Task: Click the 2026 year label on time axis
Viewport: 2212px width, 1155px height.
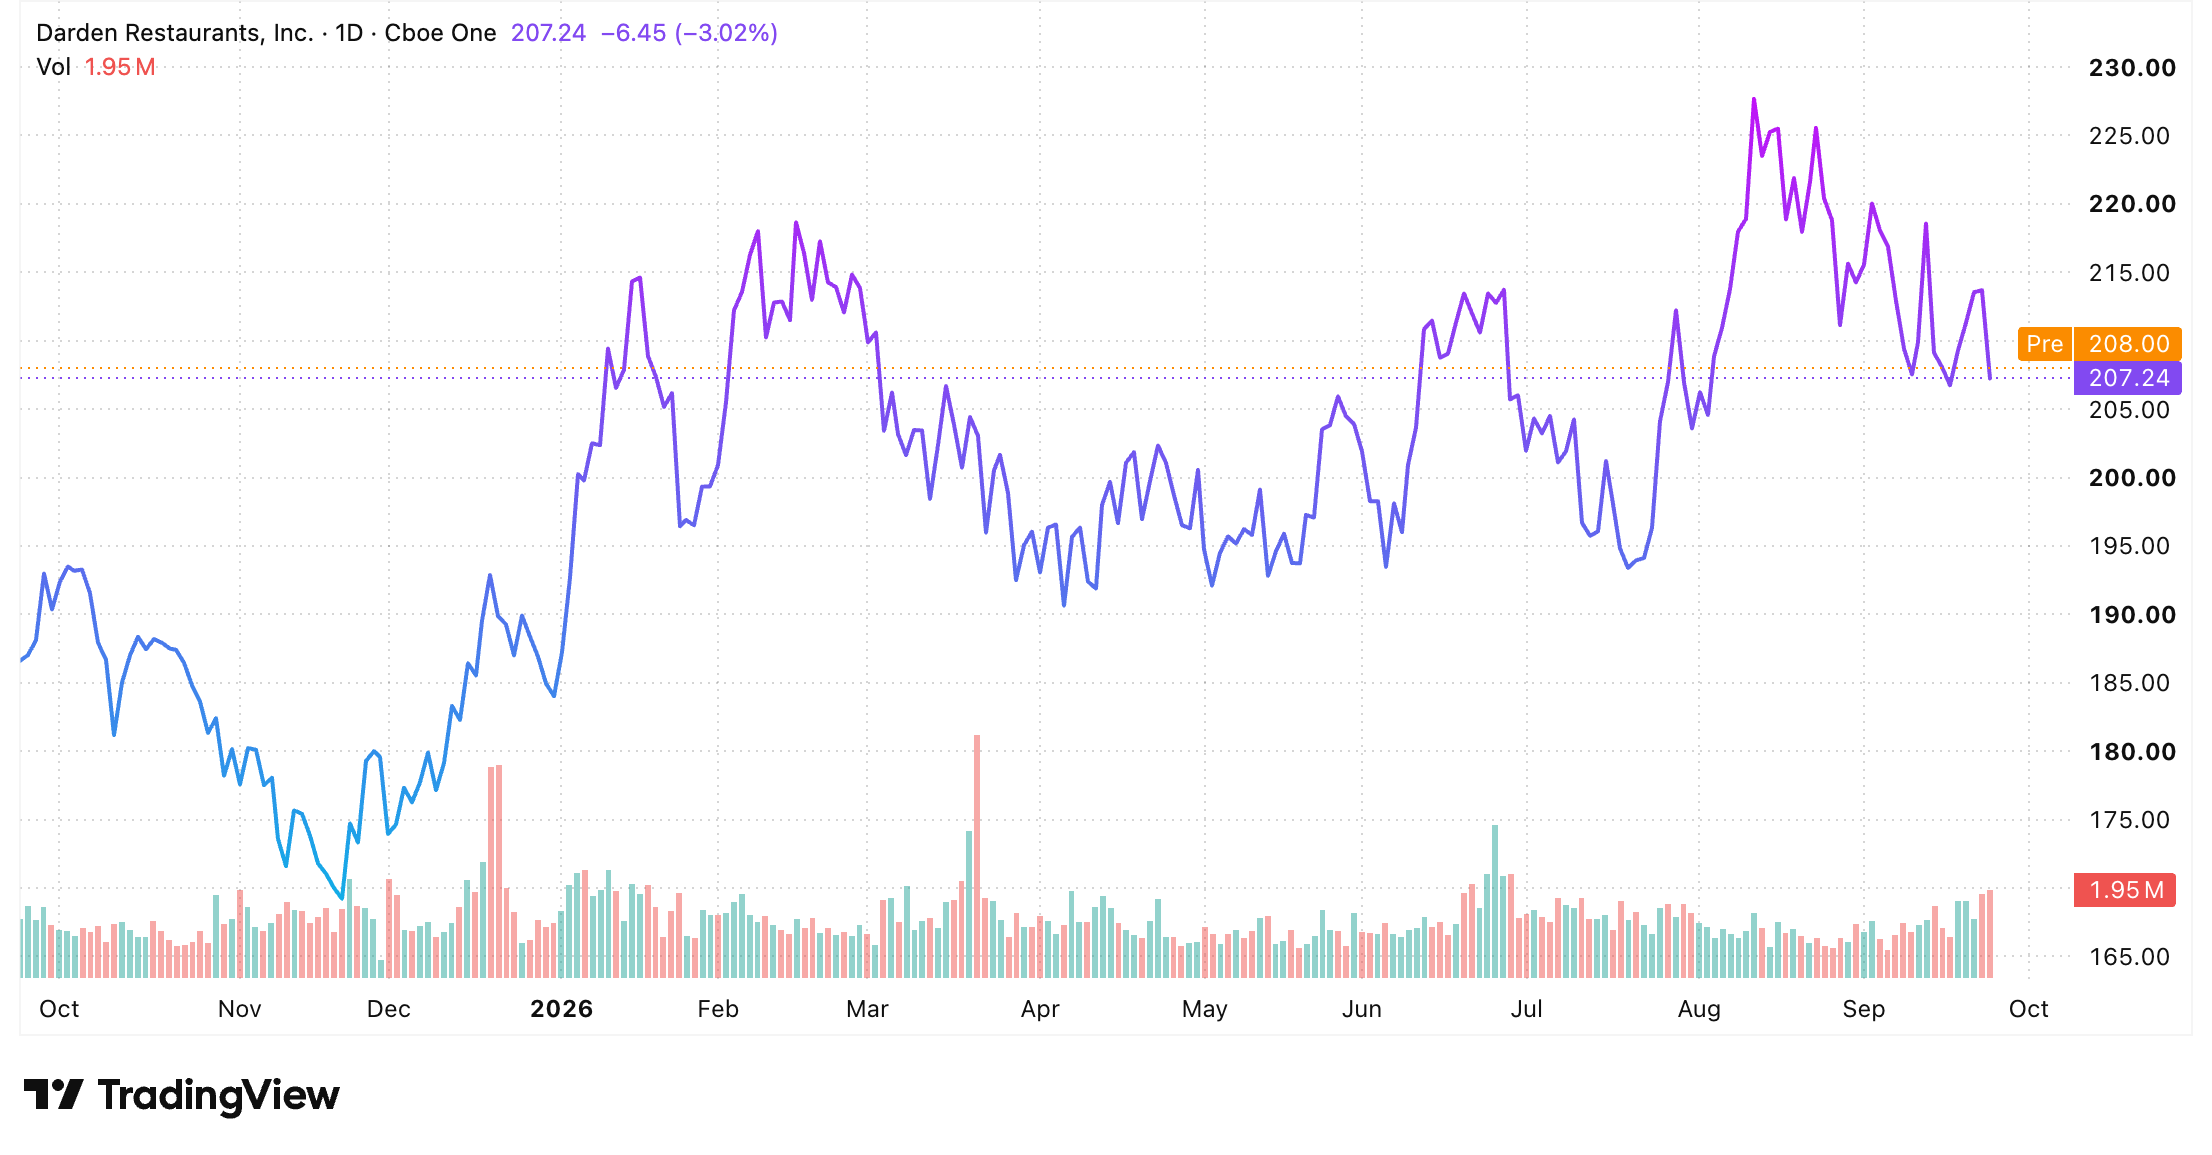Action: [x=561, y=1009]
